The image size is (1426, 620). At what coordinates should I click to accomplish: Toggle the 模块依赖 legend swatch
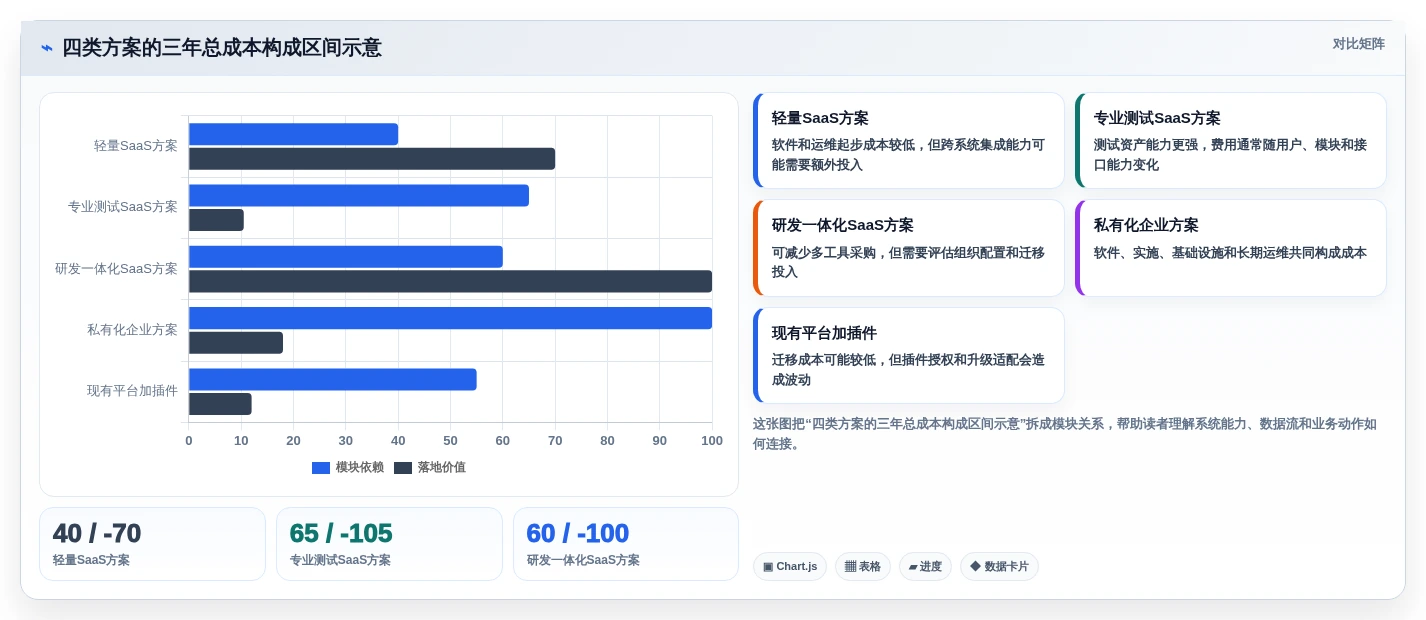(x=321, y=468)
